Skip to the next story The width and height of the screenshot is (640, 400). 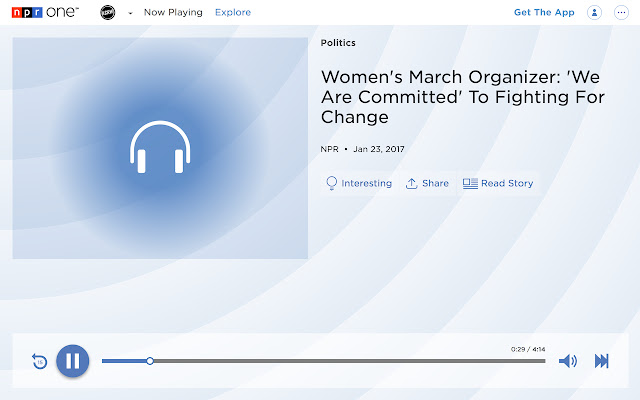pyautogui.click(x=602, y=361)
